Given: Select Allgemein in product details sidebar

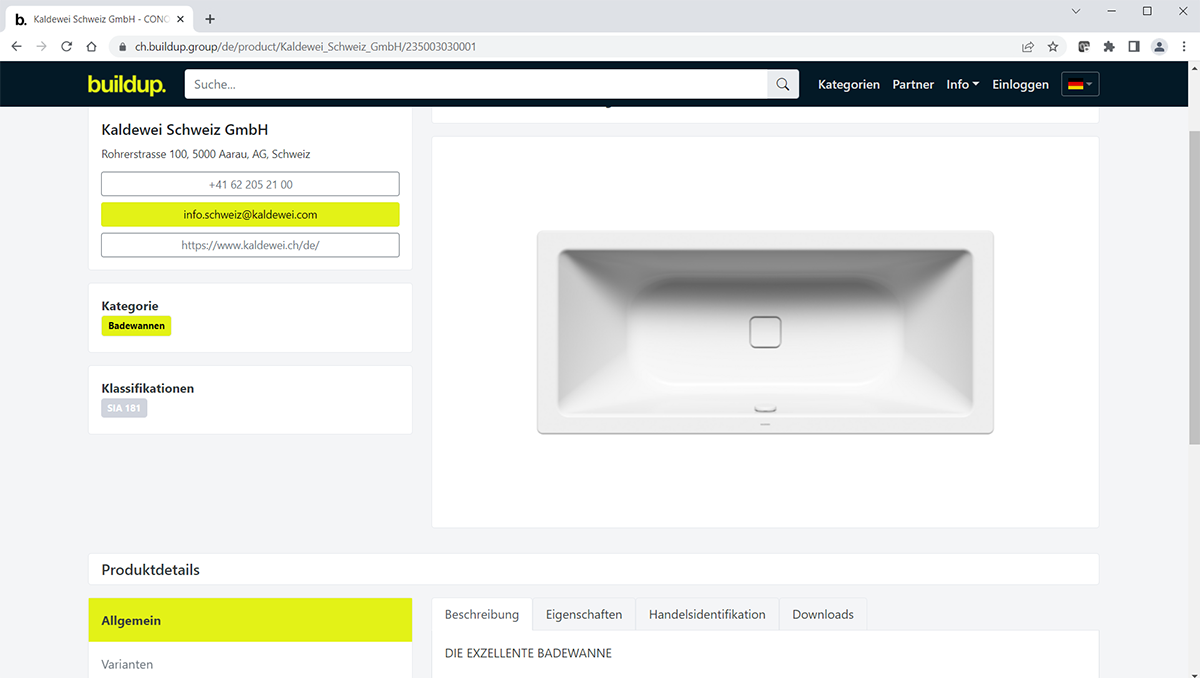Looking at the screenshot, I should tap(250, 620).
